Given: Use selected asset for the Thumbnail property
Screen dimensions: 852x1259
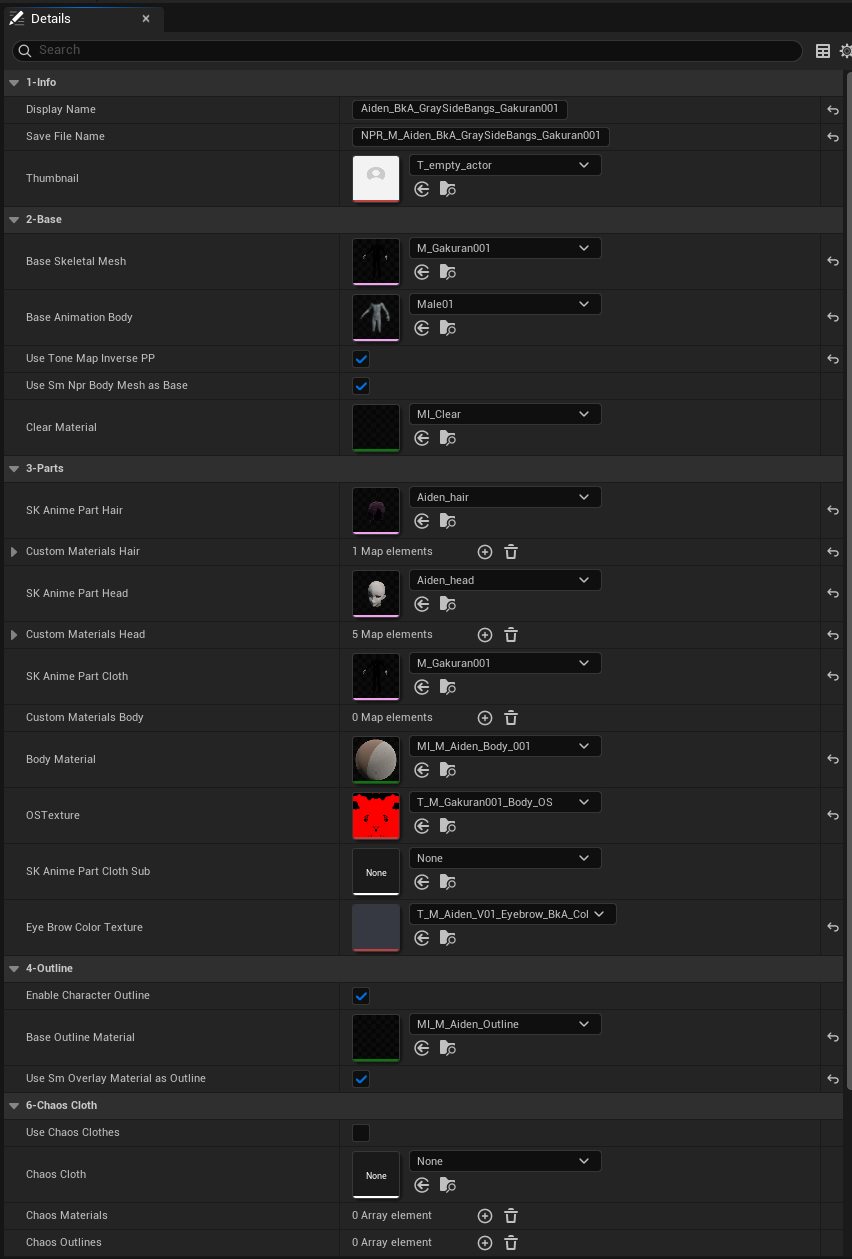Looking at the screenshot, I should (421, 189).
